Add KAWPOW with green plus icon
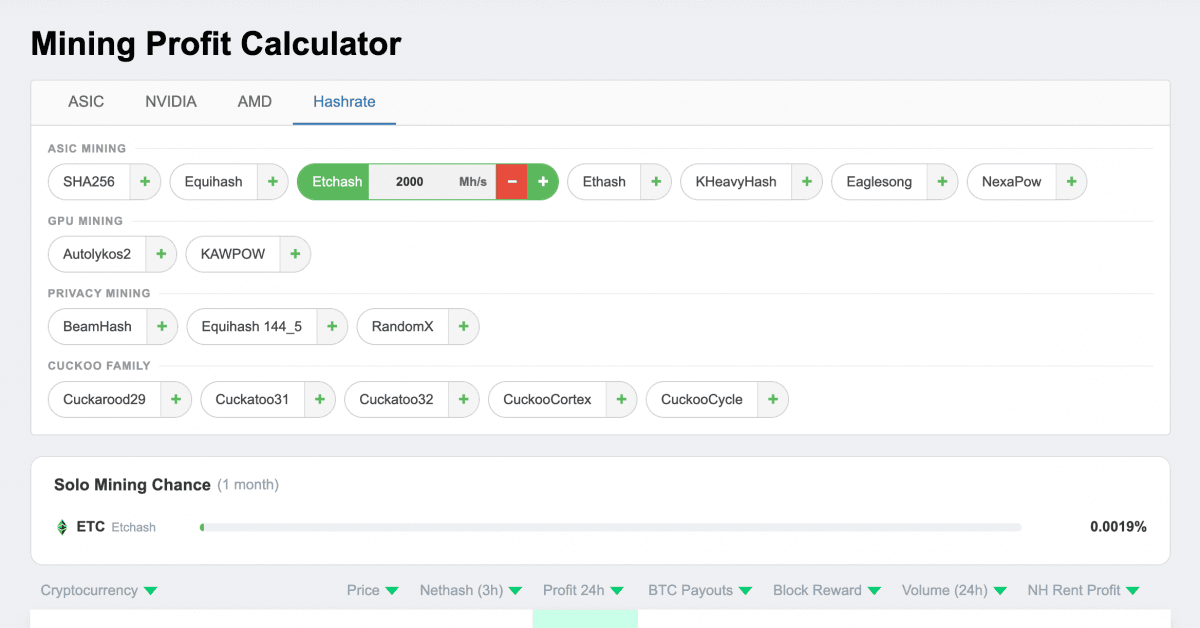 (295, 254)
